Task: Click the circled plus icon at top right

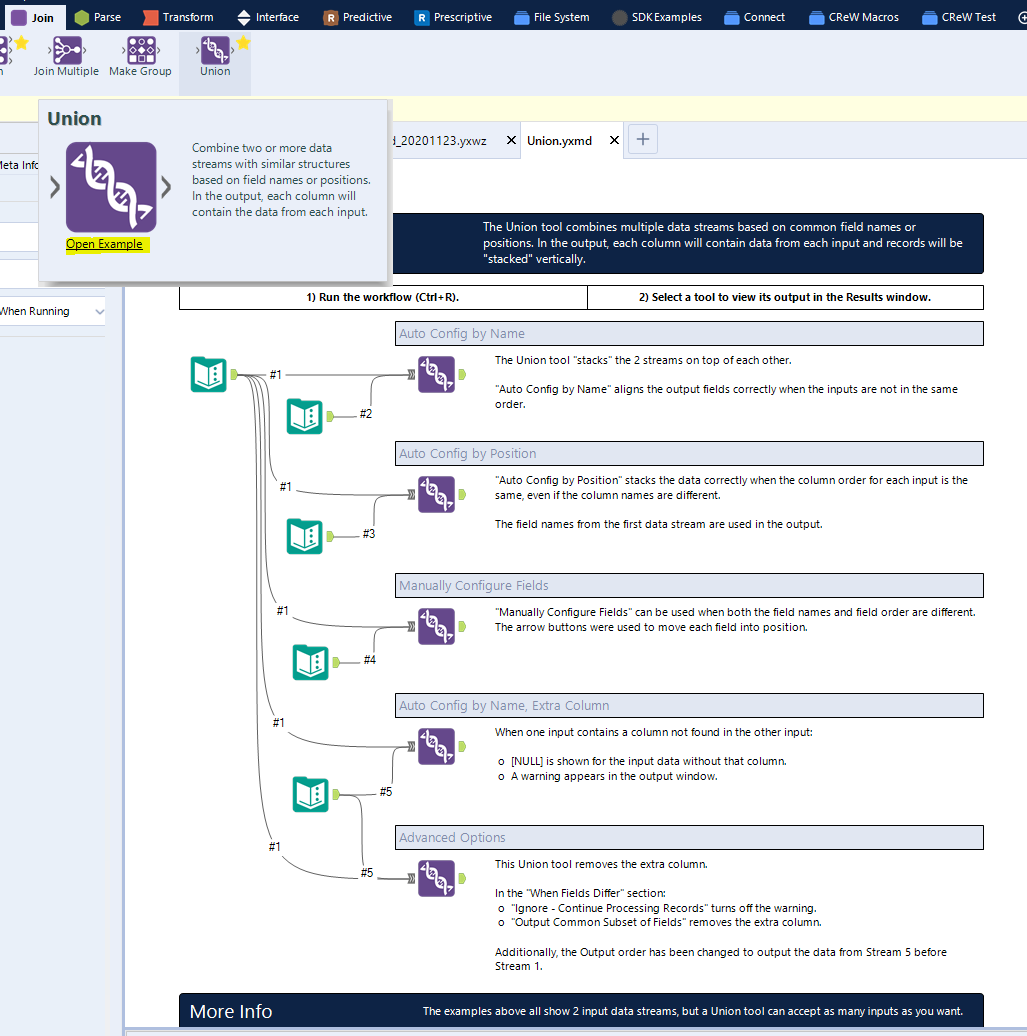Action: click(x=1021, y=16)
